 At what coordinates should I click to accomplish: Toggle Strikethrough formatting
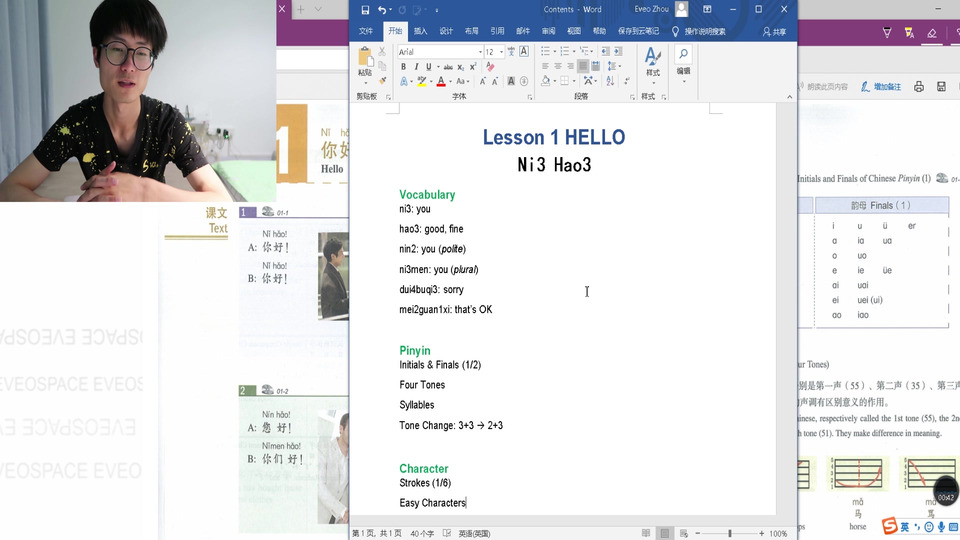[448, 67]
